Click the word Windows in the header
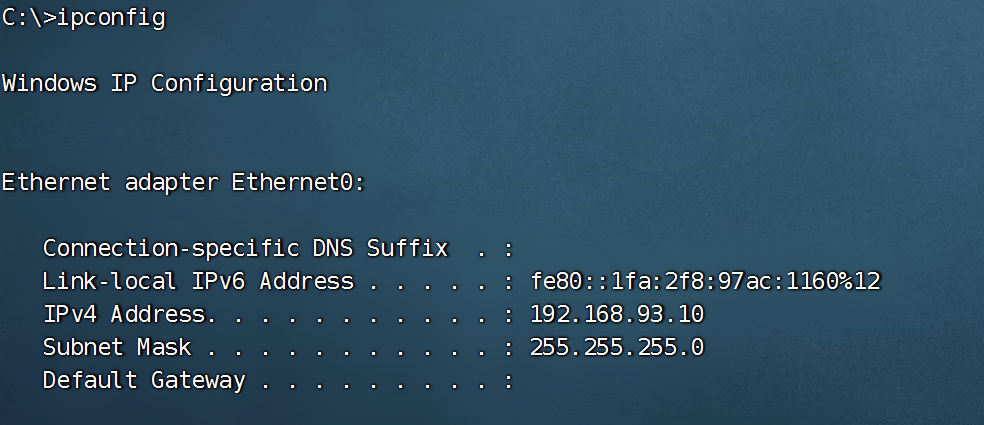This screenshot has height=425, width=984. tap(49, 83)
